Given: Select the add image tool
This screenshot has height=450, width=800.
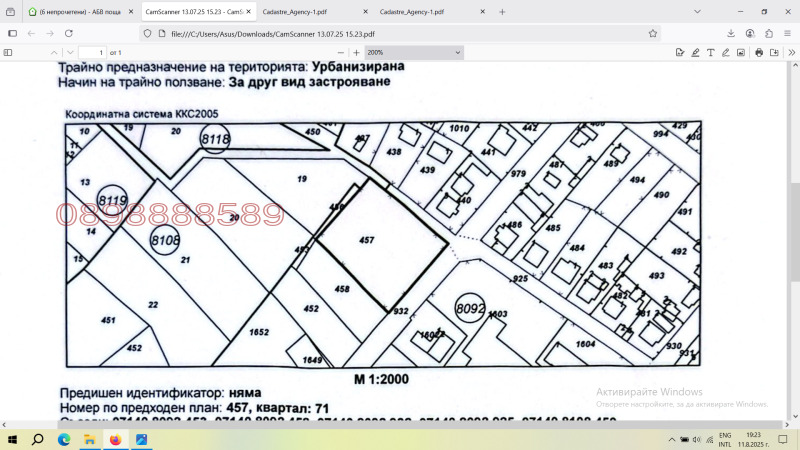Looking at the screenshot, I should [741, 53].
